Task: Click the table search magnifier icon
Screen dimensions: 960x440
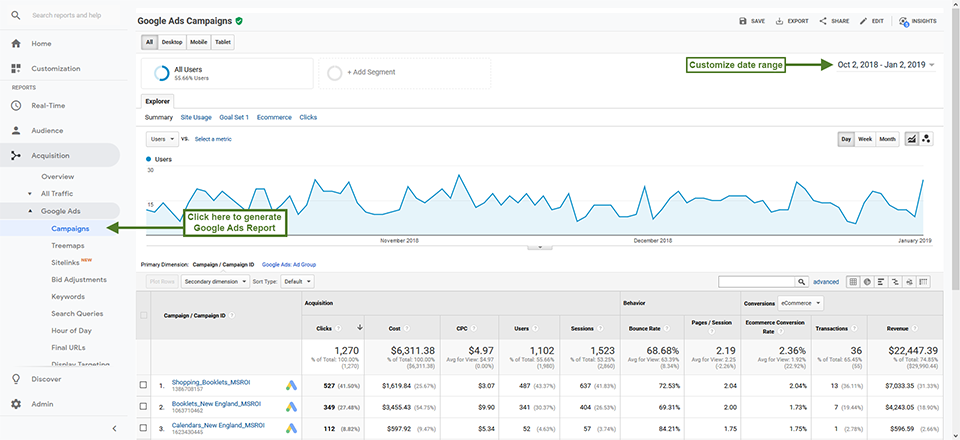Action: coord(801,282)
